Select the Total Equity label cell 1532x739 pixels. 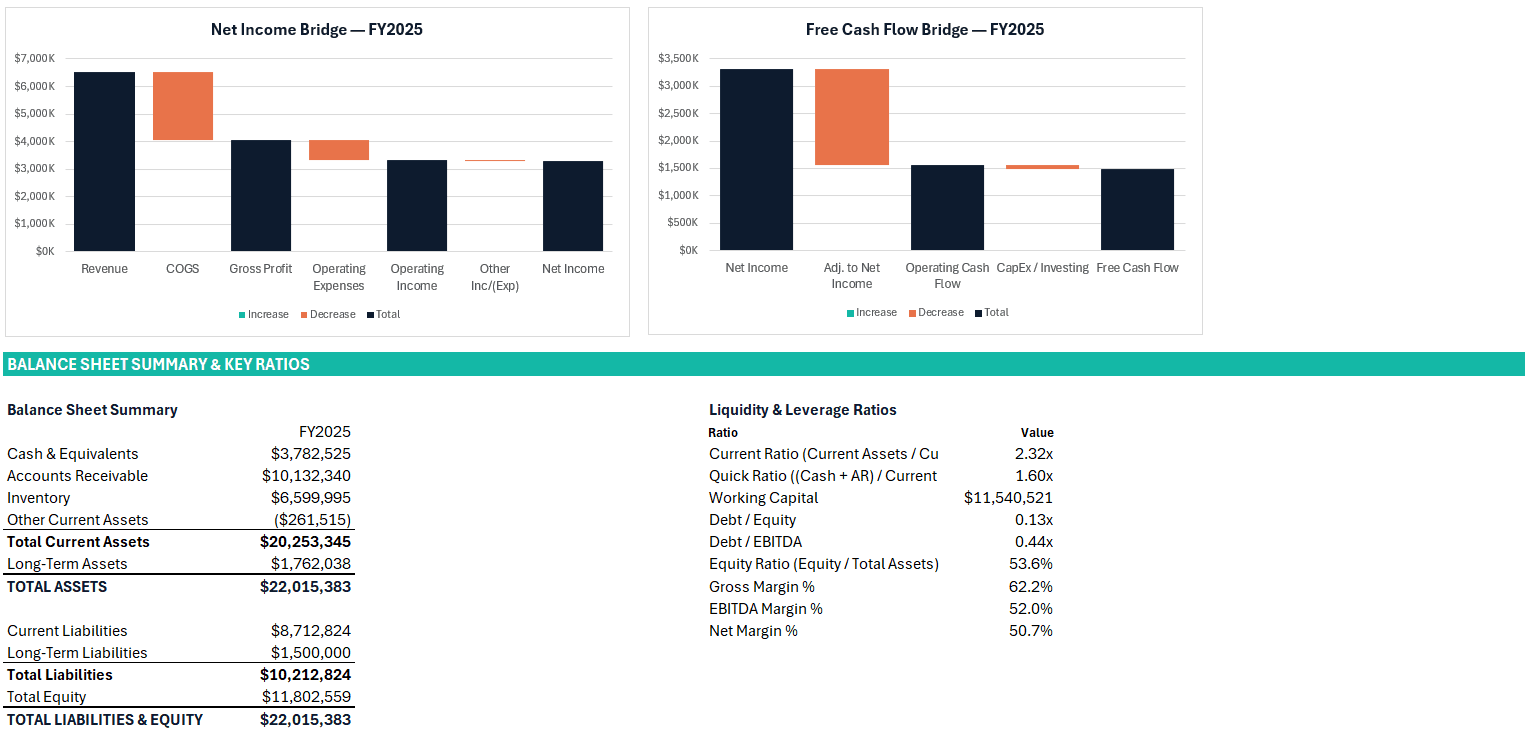(47, 697)
